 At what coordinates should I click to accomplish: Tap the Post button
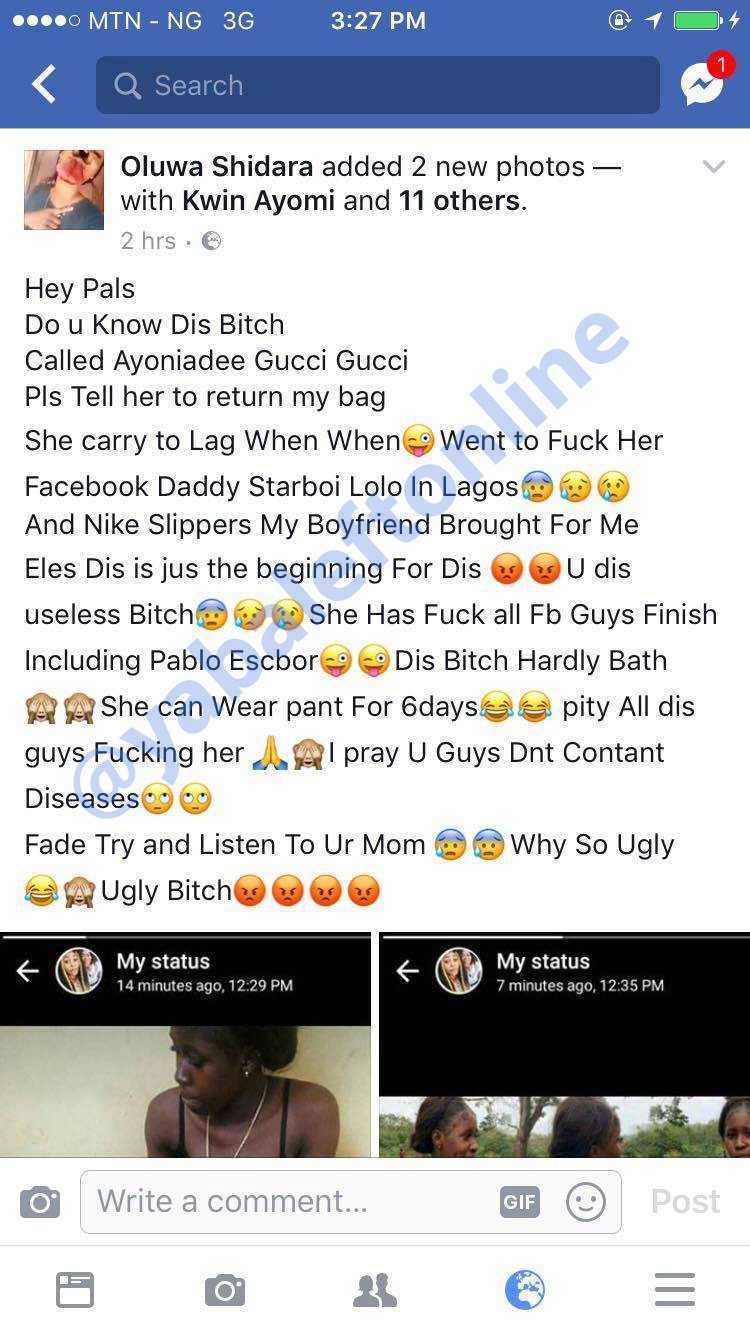click(685, 1201)
